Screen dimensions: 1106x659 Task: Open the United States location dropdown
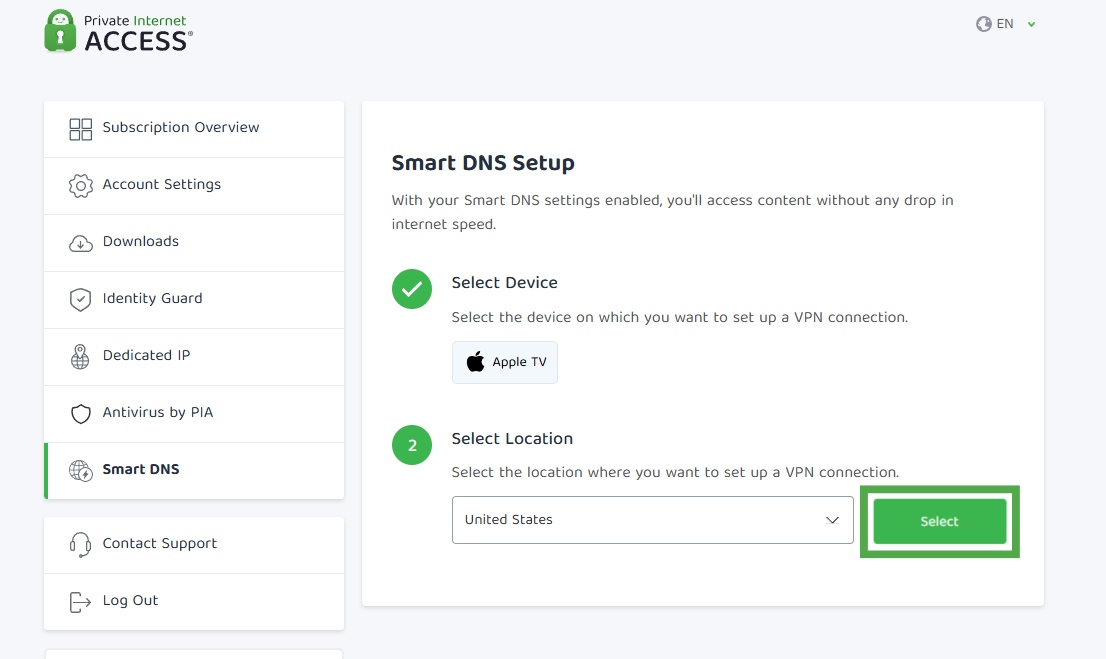point(652,520)
